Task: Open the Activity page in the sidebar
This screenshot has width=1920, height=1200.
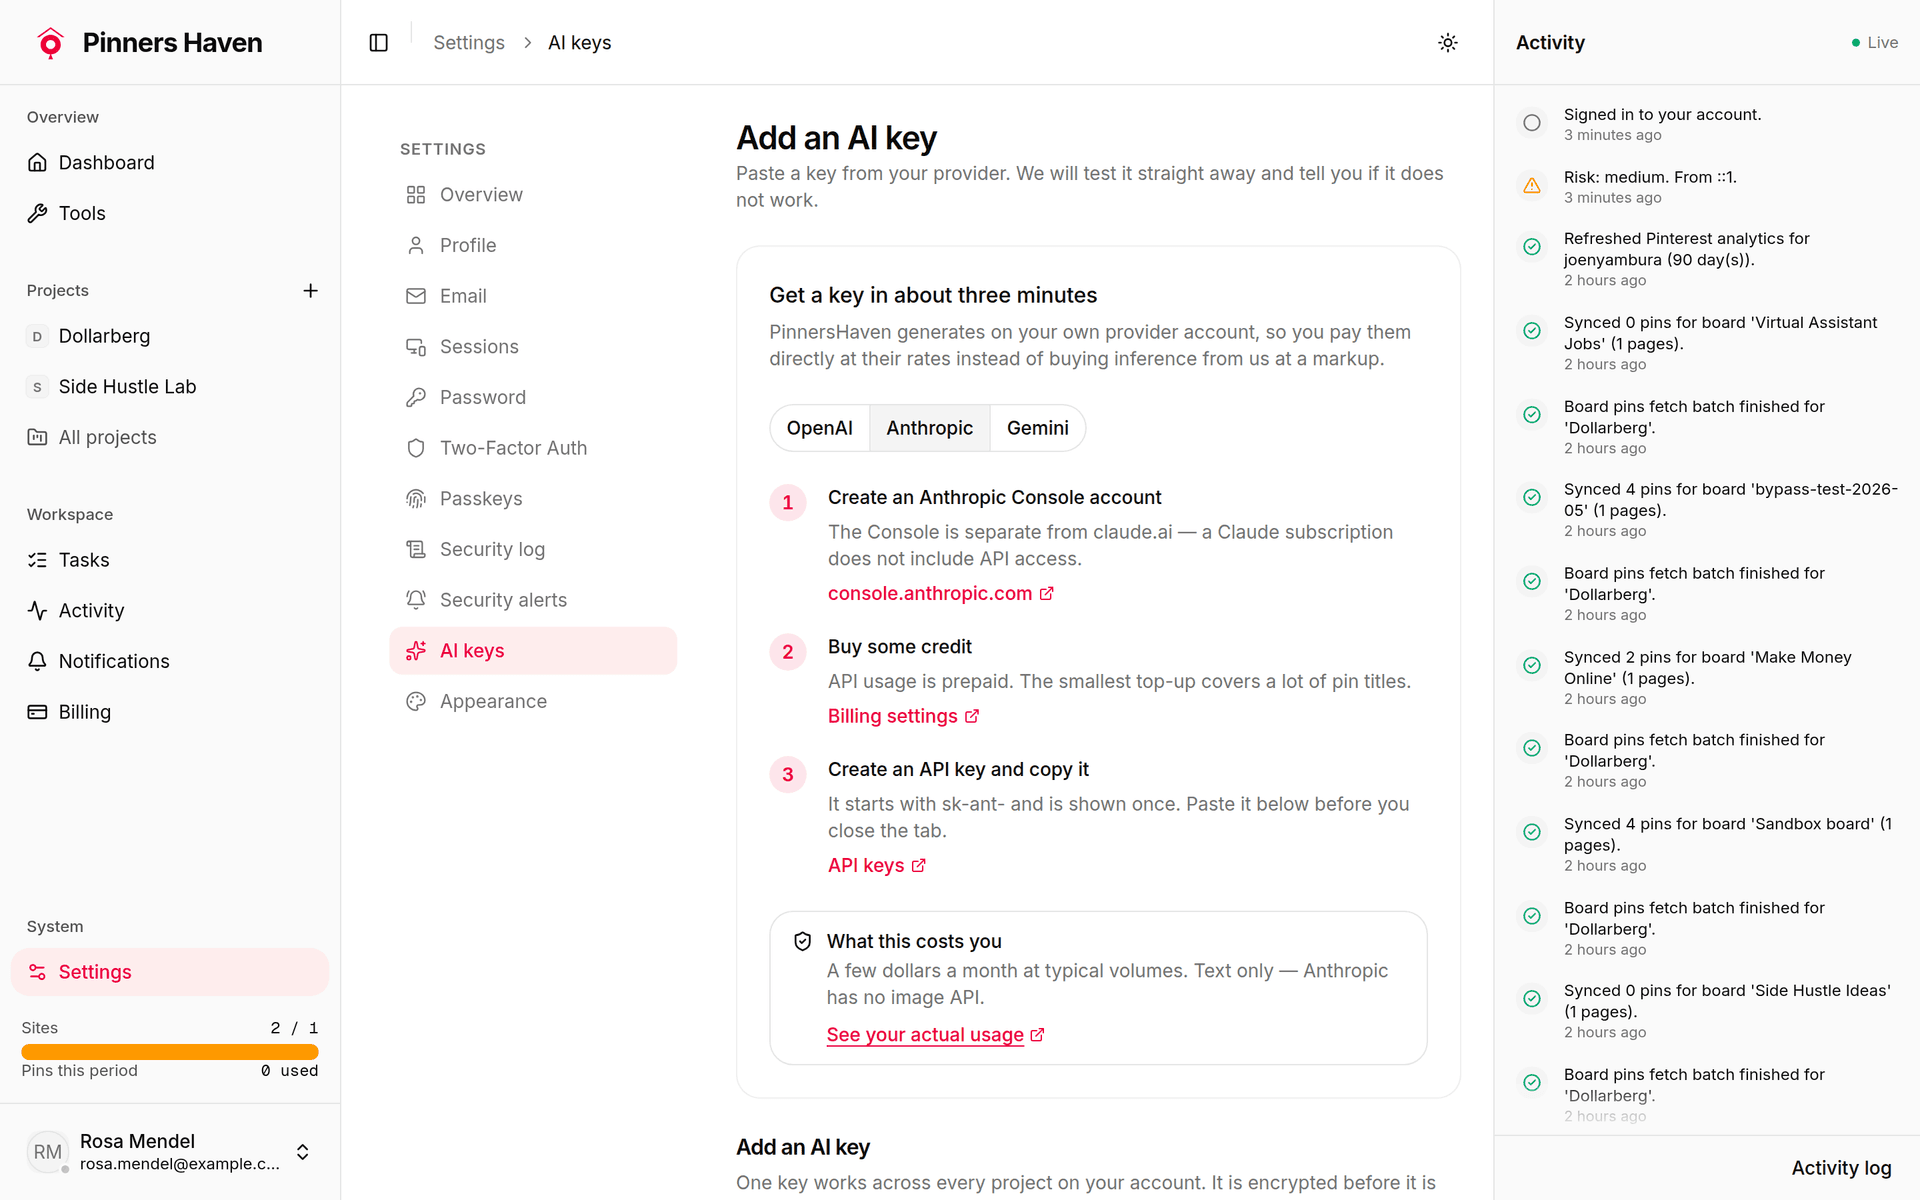Action: coord(170,610)
